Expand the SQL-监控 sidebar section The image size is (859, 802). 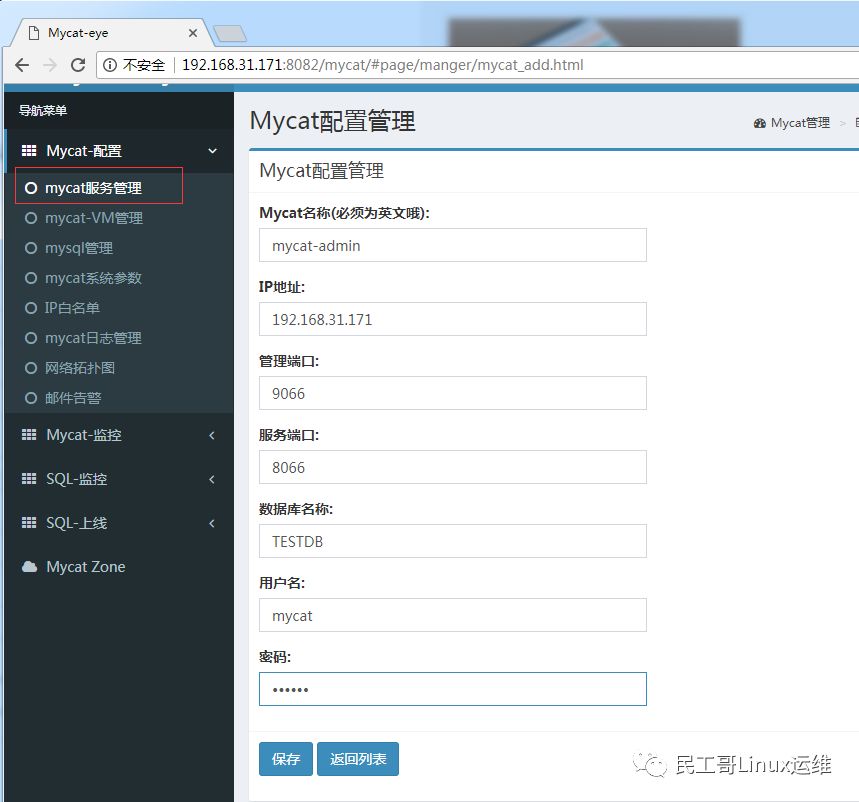(105, 479)
